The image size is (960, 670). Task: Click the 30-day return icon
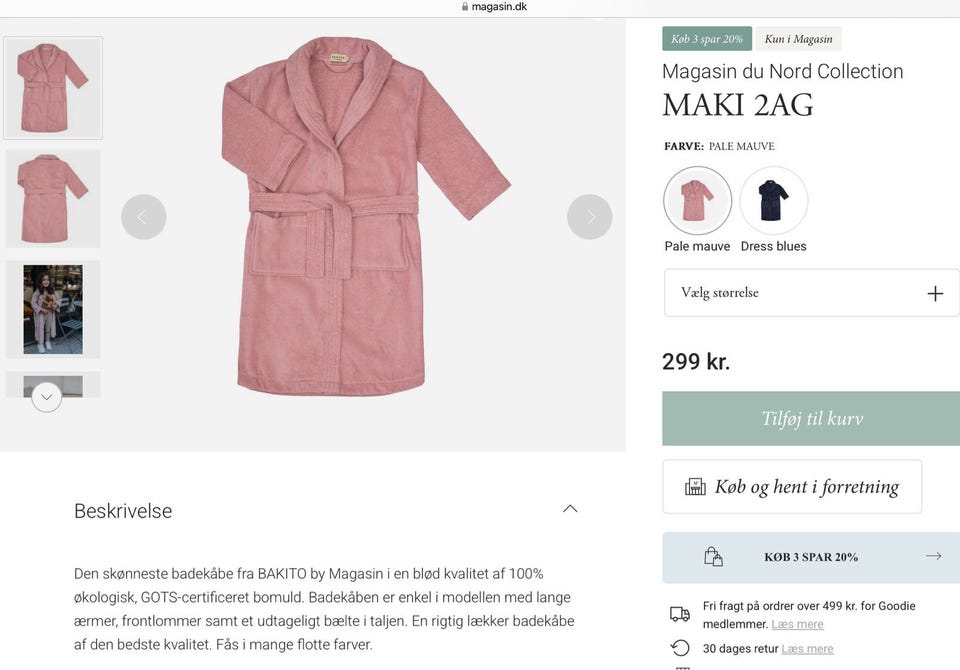[x=680, y=648]
